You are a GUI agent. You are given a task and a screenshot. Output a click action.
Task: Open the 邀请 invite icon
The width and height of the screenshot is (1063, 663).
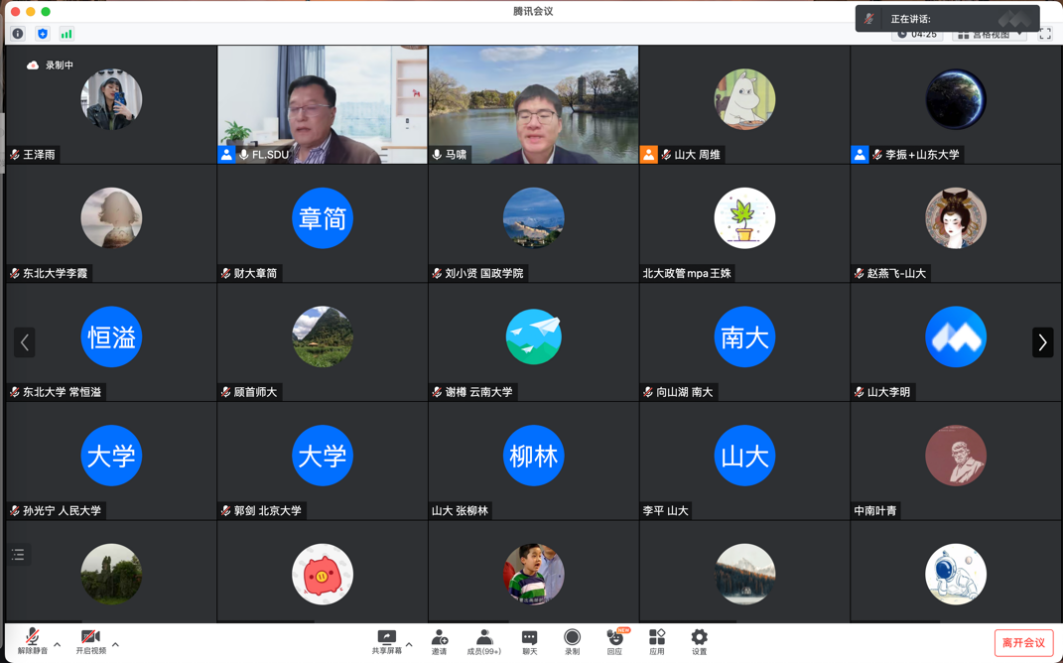tap(439, 640)
